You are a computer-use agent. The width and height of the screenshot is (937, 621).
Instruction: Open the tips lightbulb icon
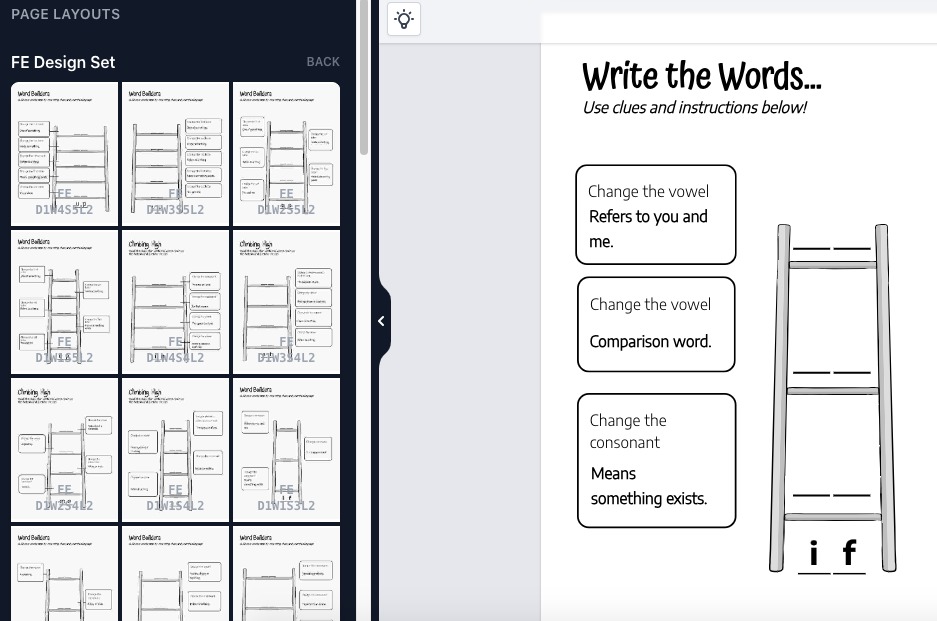(404, 19)
